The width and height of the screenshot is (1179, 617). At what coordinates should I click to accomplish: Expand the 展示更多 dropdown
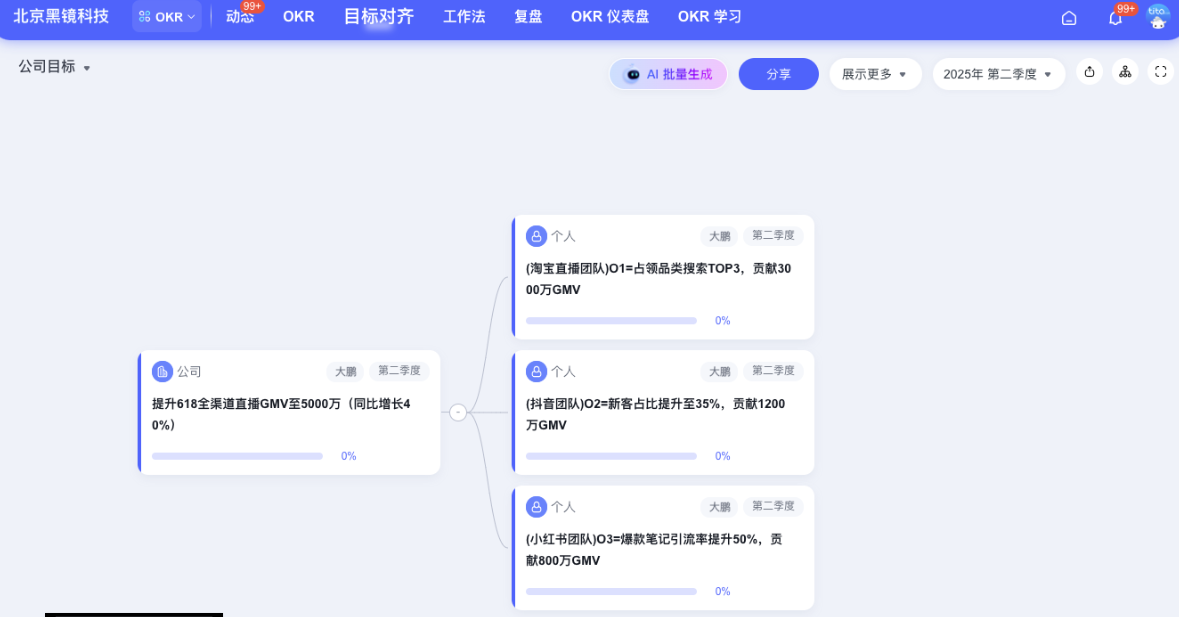click(874, 74)
